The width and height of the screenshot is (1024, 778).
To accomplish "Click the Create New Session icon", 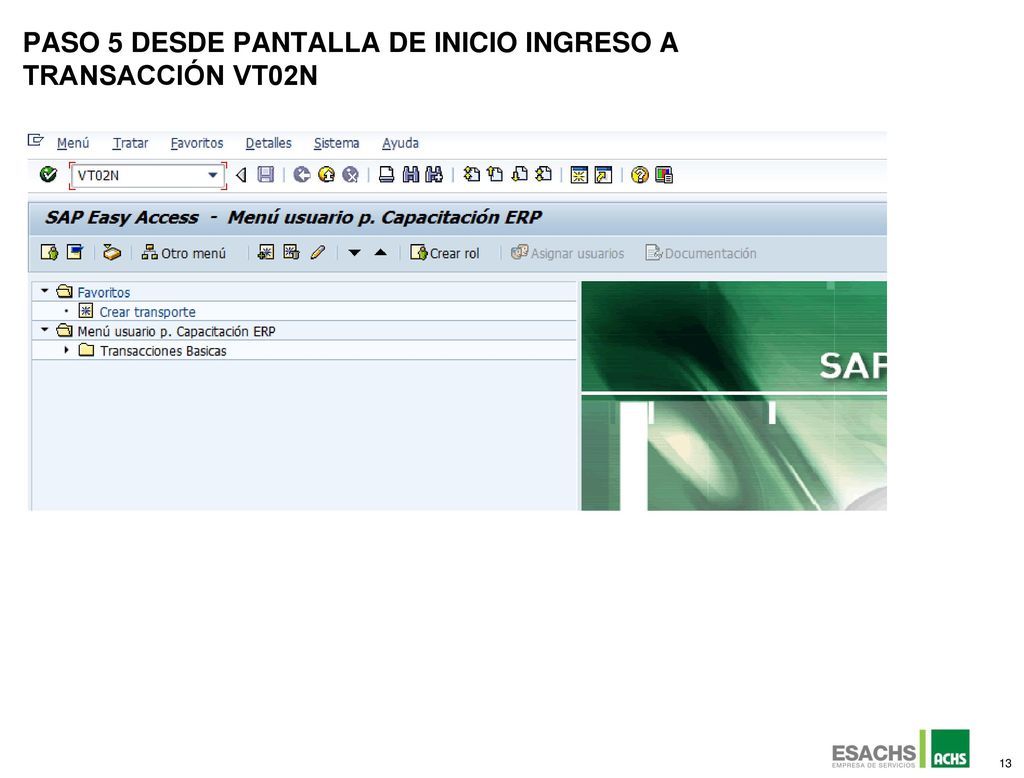I will 579,175.
